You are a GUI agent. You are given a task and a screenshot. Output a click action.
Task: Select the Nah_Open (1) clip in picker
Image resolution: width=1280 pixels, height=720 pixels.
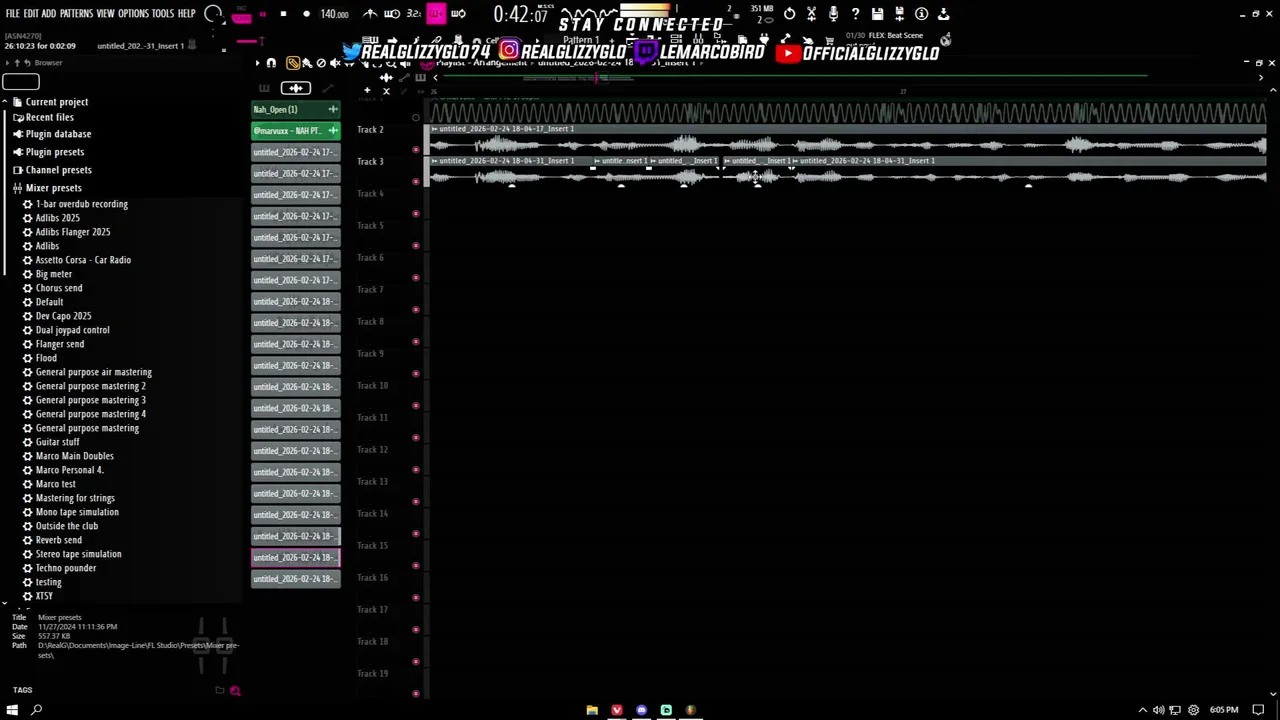click(x=295, y=109)
